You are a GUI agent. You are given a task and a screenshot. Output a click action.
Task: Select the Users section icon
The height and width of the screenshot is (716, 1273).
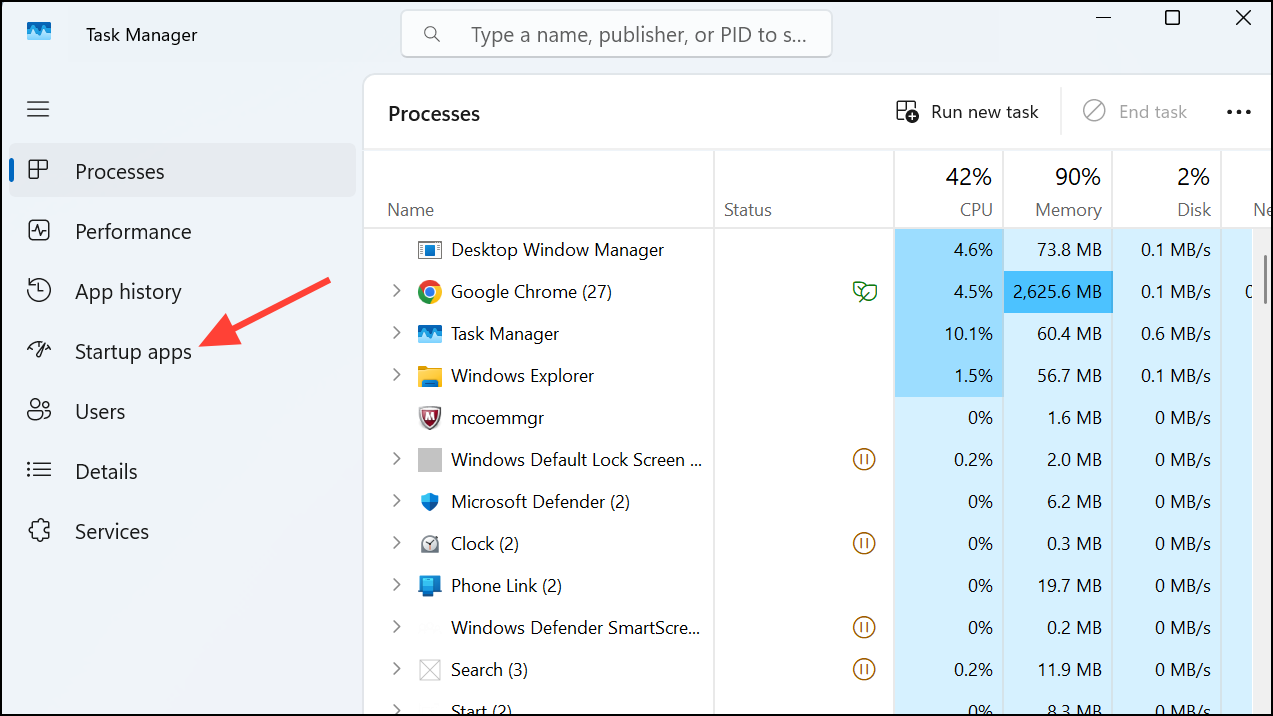38,411
